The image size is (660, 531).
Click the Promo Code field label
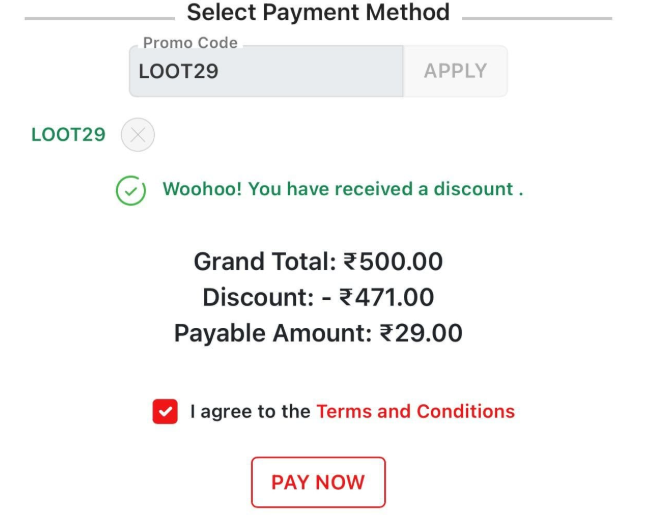coord(190,43)
